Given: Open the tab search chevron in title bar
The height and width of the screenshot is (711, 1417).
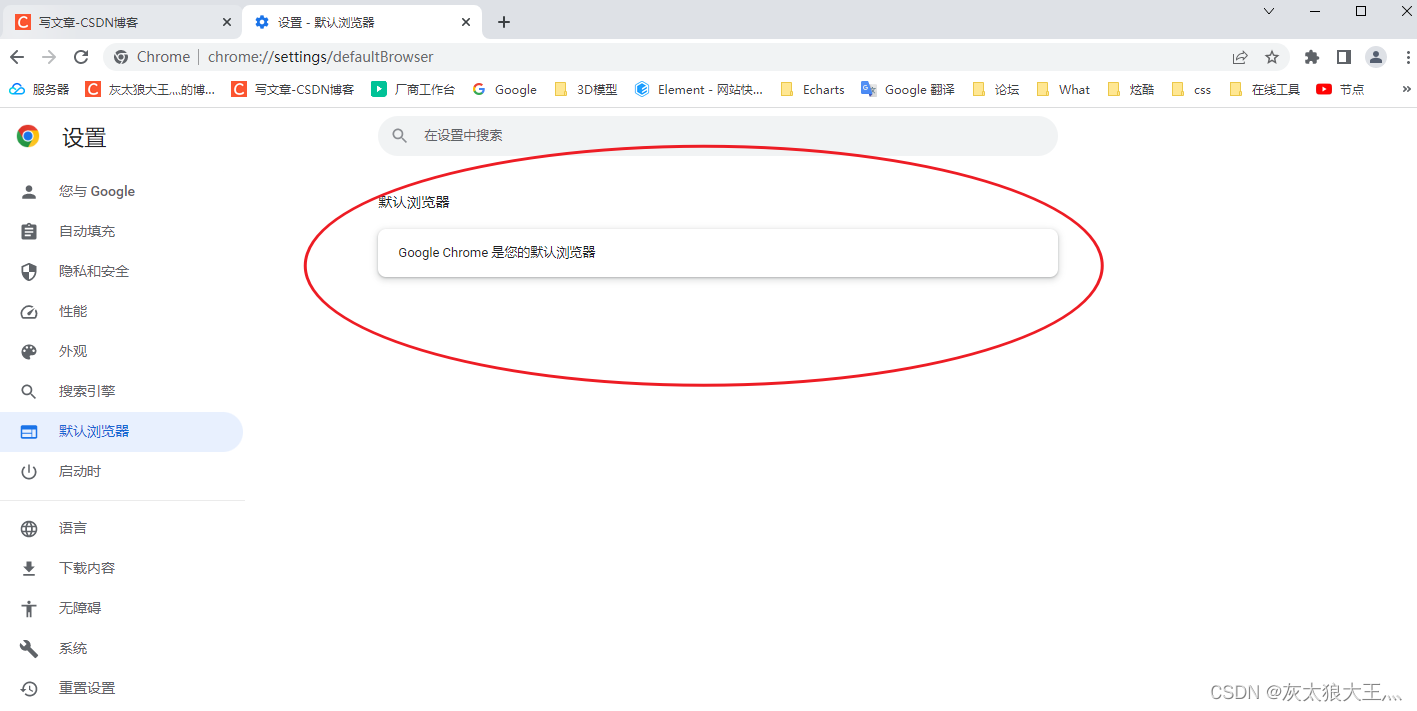Looking at the screenshot, I should 1269,11.
